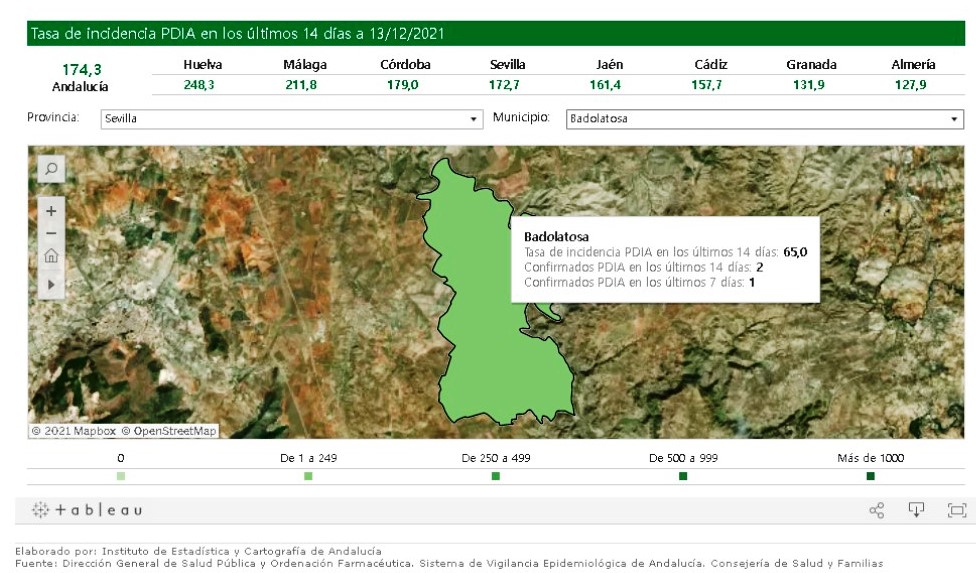The height and width of the screenshot is (573, 976).
Task: Click the Tableau logo
Action: pyautogui.click(x=87, y=510)
